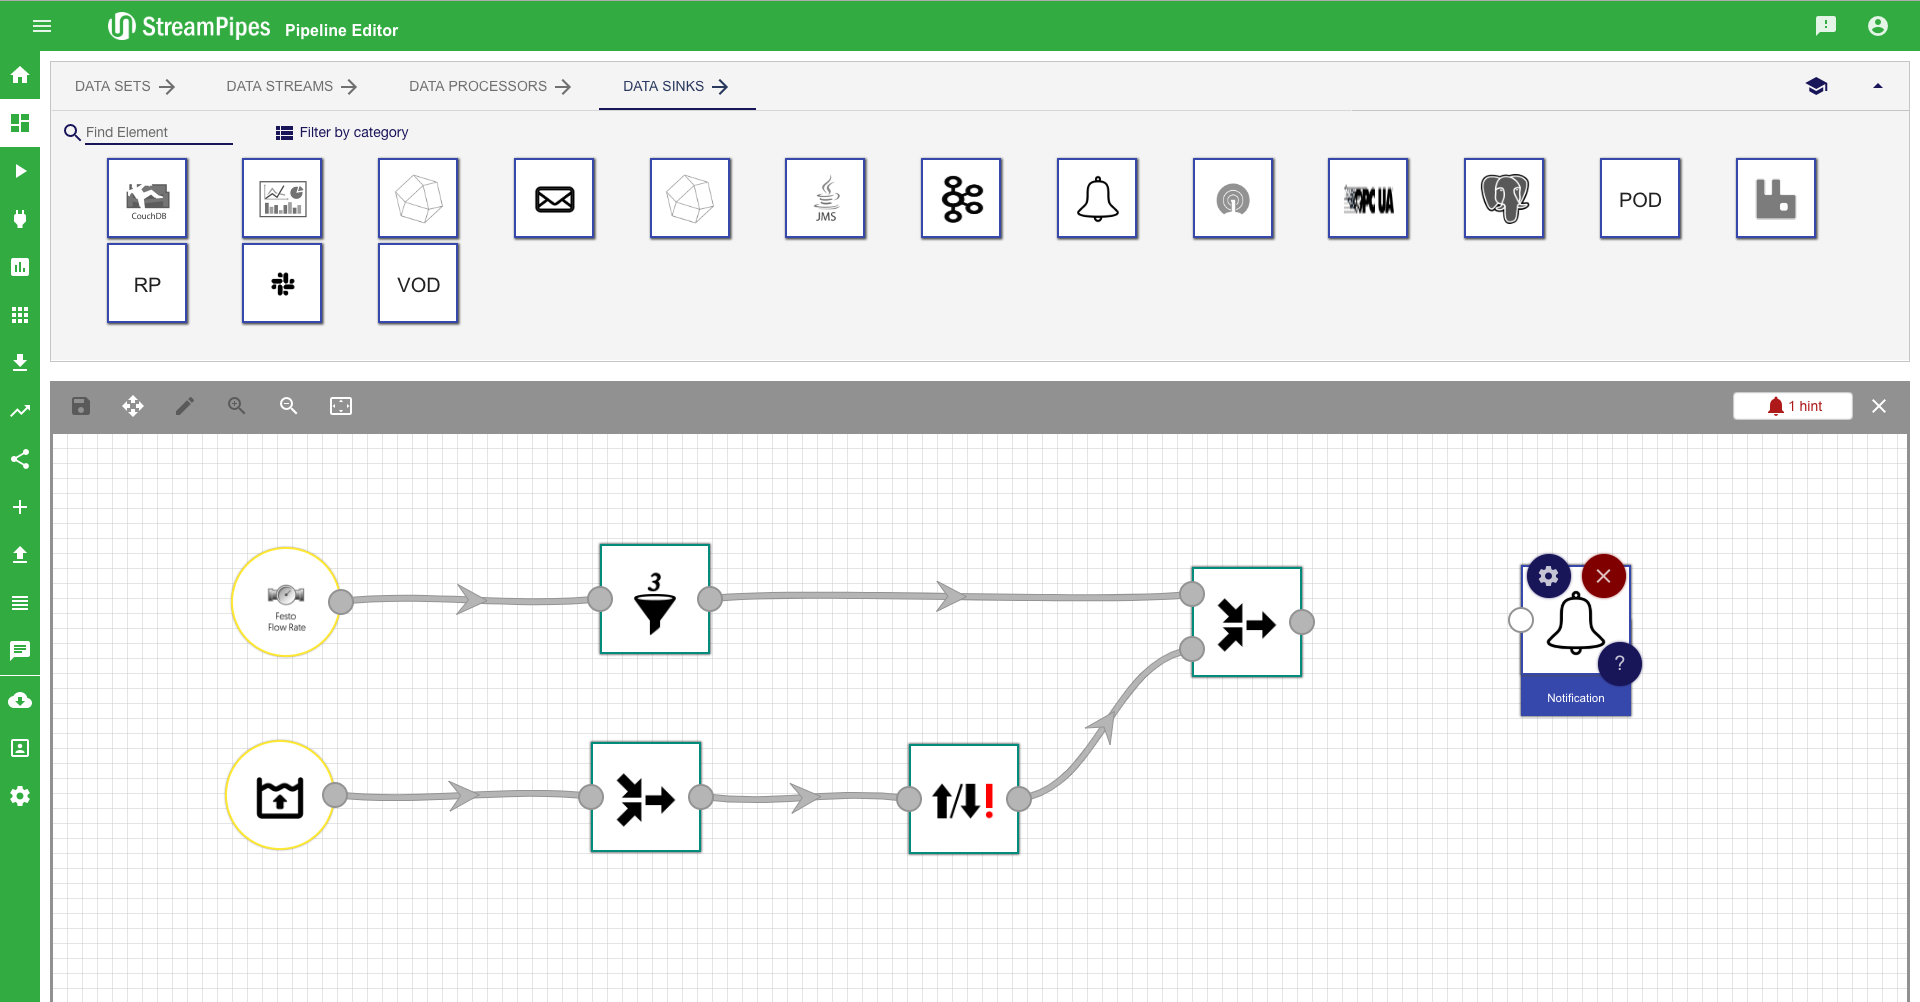
Task: Collapse the element panel with caret
Action: [x=1877, y=86]
